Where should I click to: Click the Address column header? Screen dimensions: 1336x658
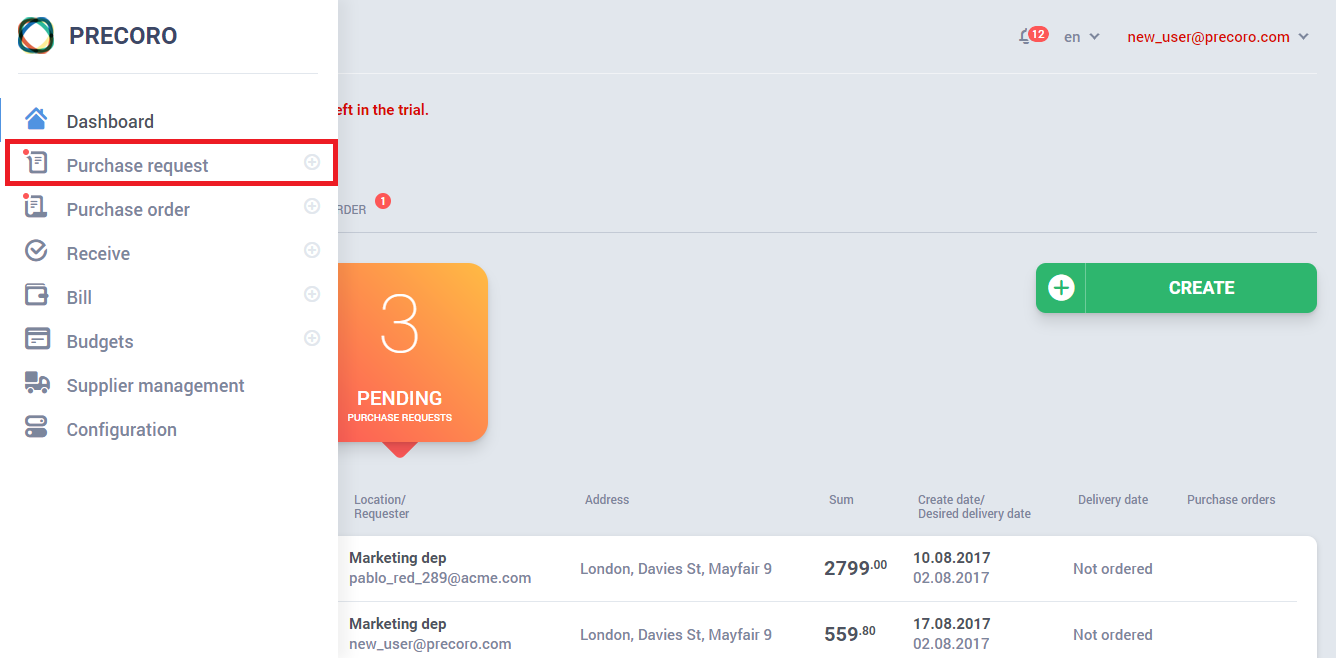607,500
